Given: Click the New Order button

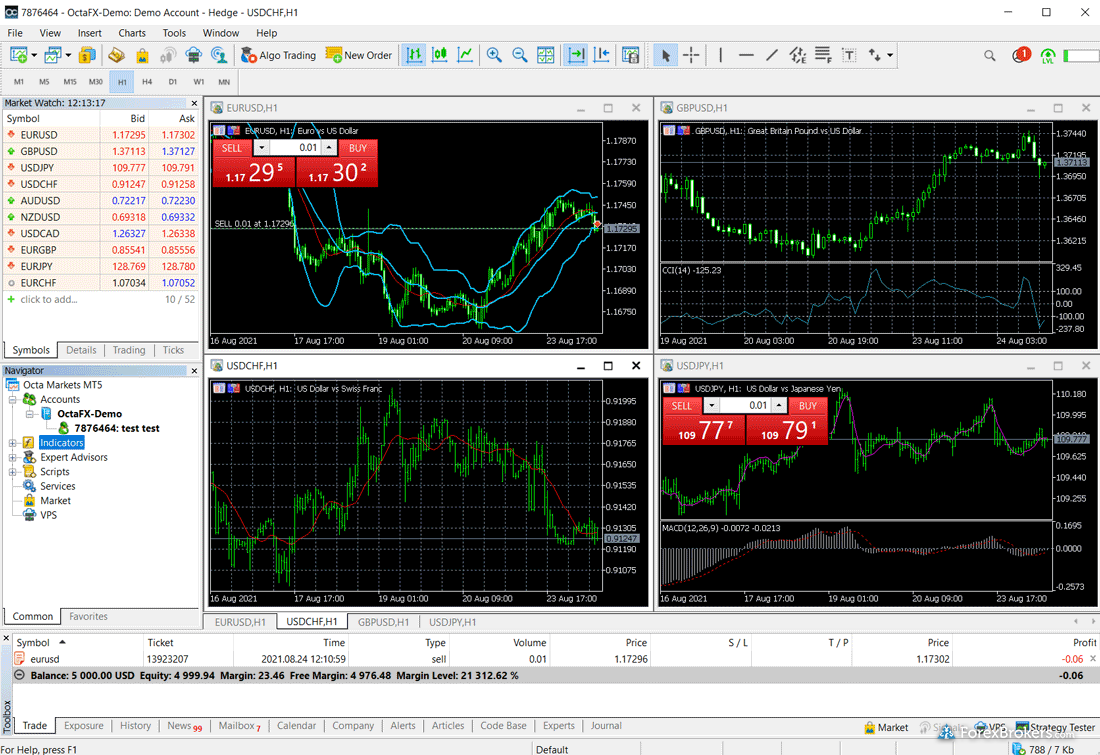Looking at the screenshot, I should [x=358, y=55].
